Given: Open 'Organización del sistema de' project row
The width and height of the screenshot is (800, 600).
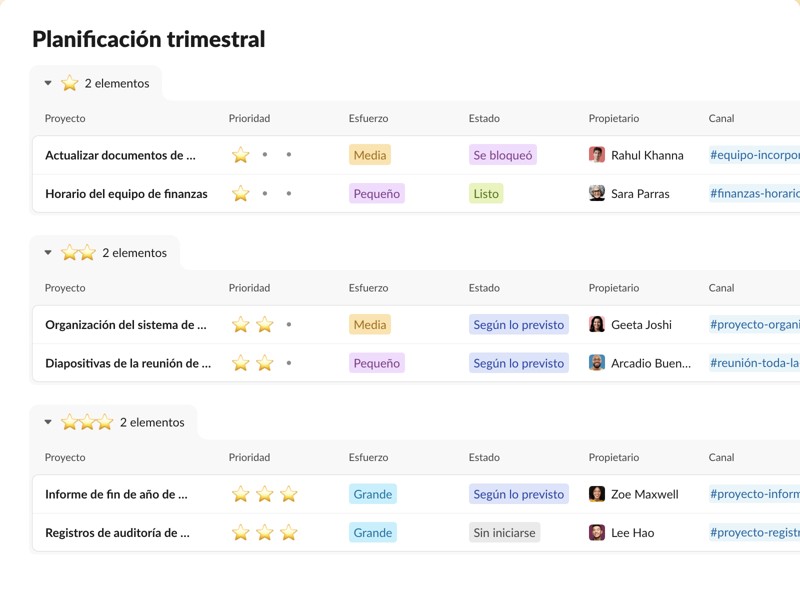Looking at the screenshot, I should pyautogui.click(x=126, y=325).
